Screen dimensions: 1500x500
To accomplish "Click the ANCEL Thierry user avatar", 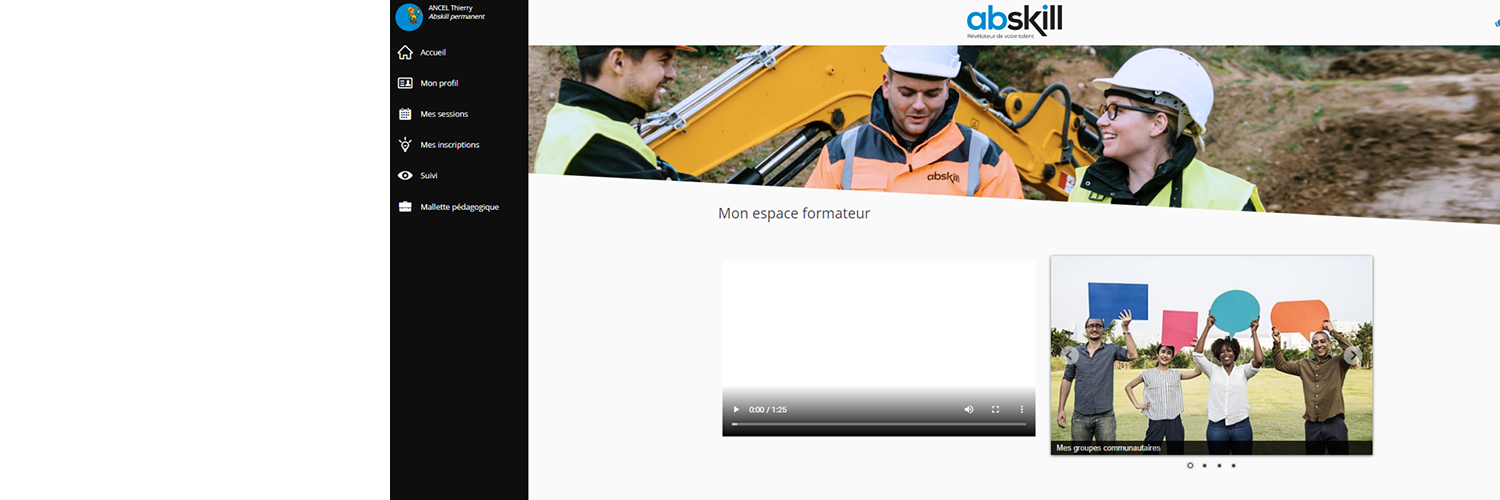I will click(409, 17).
